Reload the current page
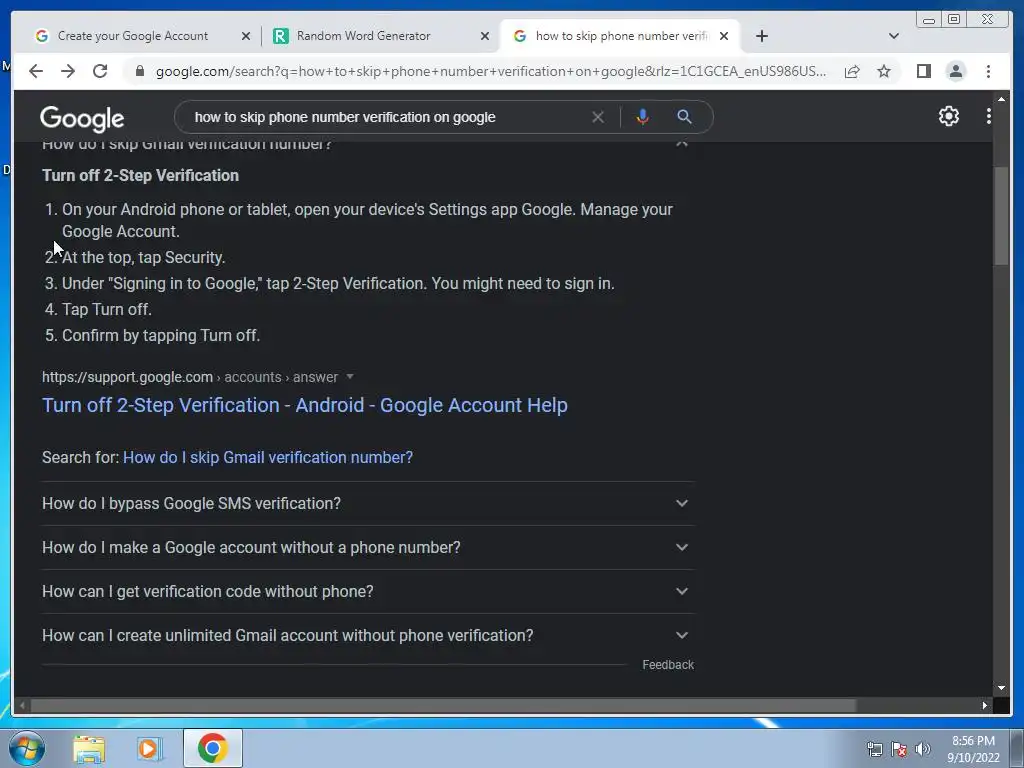The width and height of the screenshot is (1024, 768). tap(100, 71)
